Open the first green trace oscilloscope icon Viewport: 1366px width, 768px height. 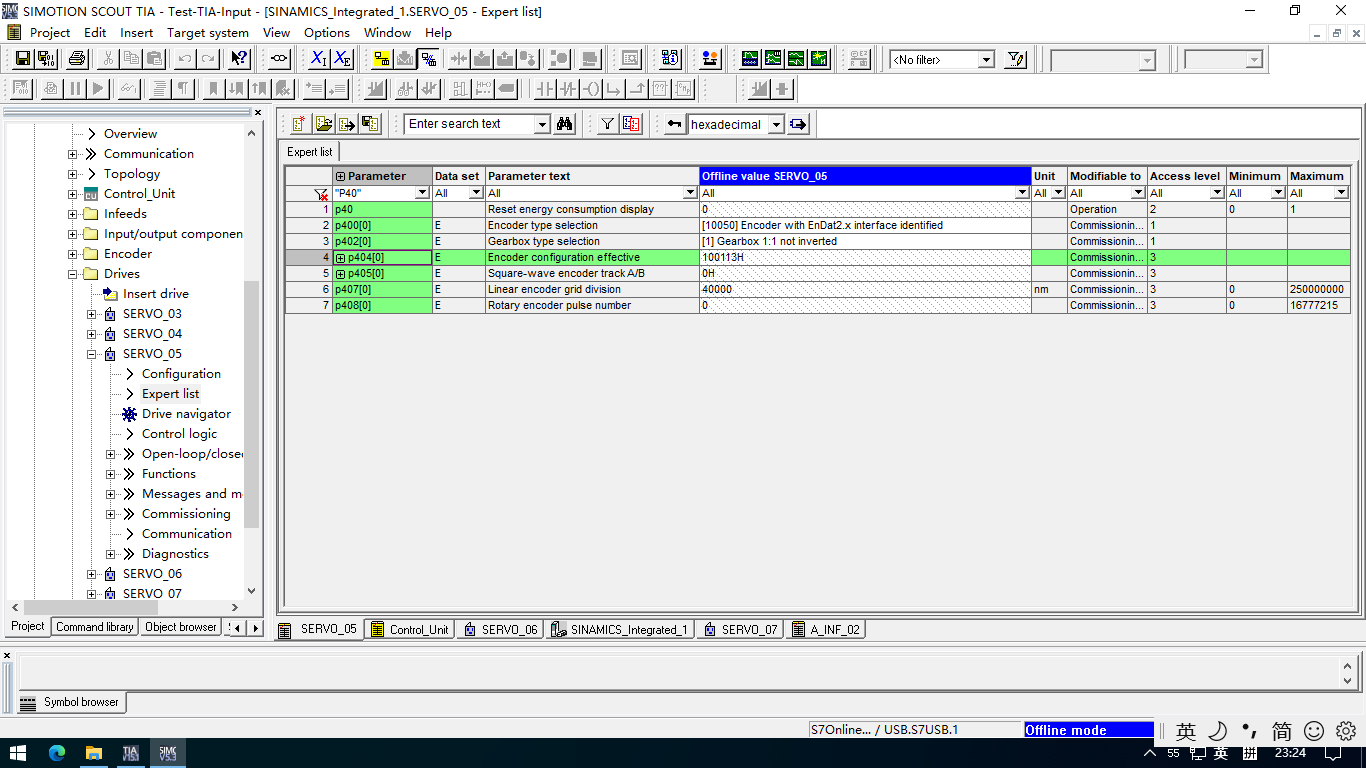(x=749, y=59)
